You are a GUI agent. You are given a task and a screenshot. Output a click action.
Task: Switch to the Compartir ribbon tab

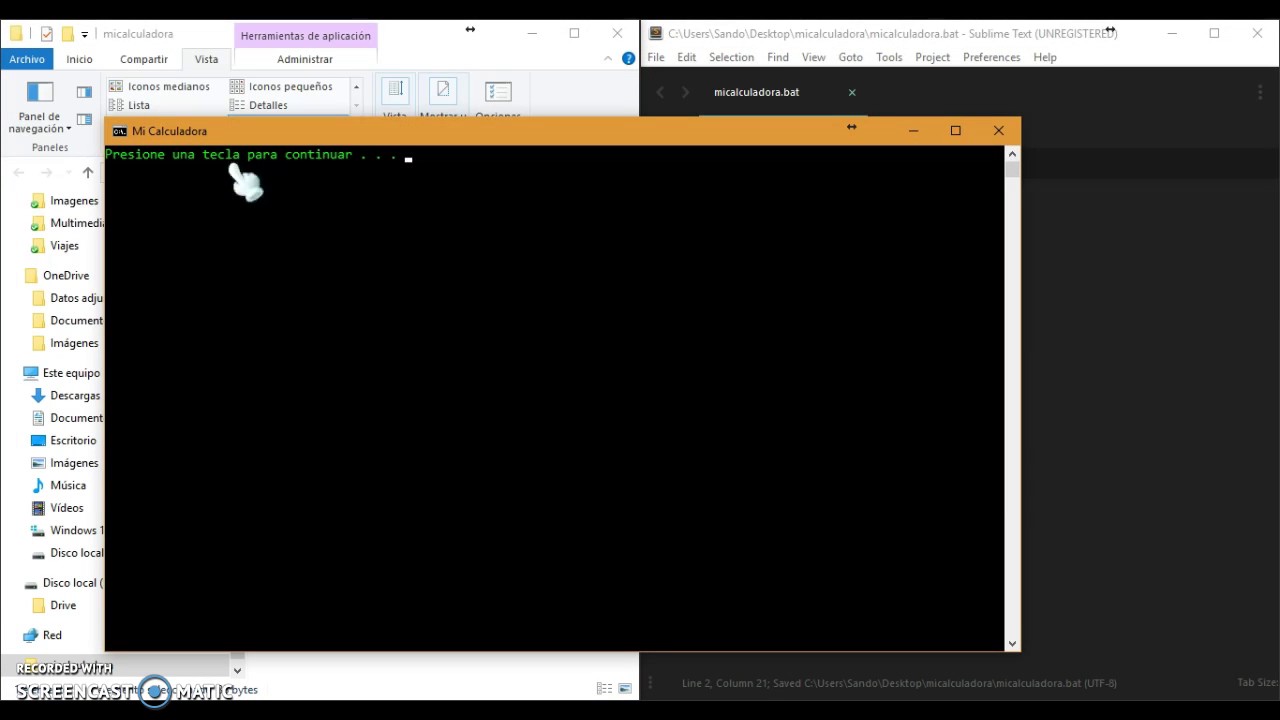click(x=144, y=59)
